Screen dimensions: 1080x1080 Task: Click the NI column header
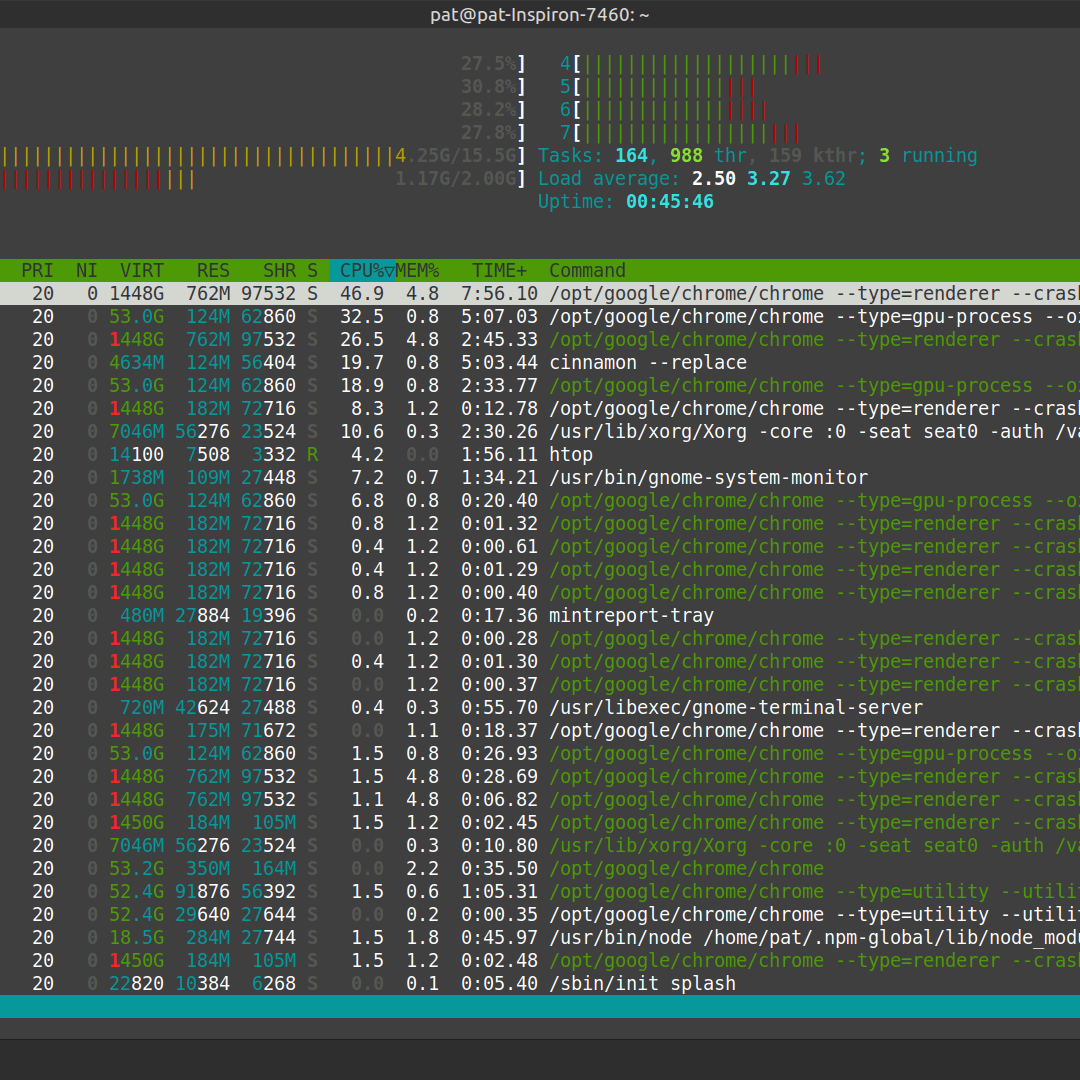click(87, 271)
